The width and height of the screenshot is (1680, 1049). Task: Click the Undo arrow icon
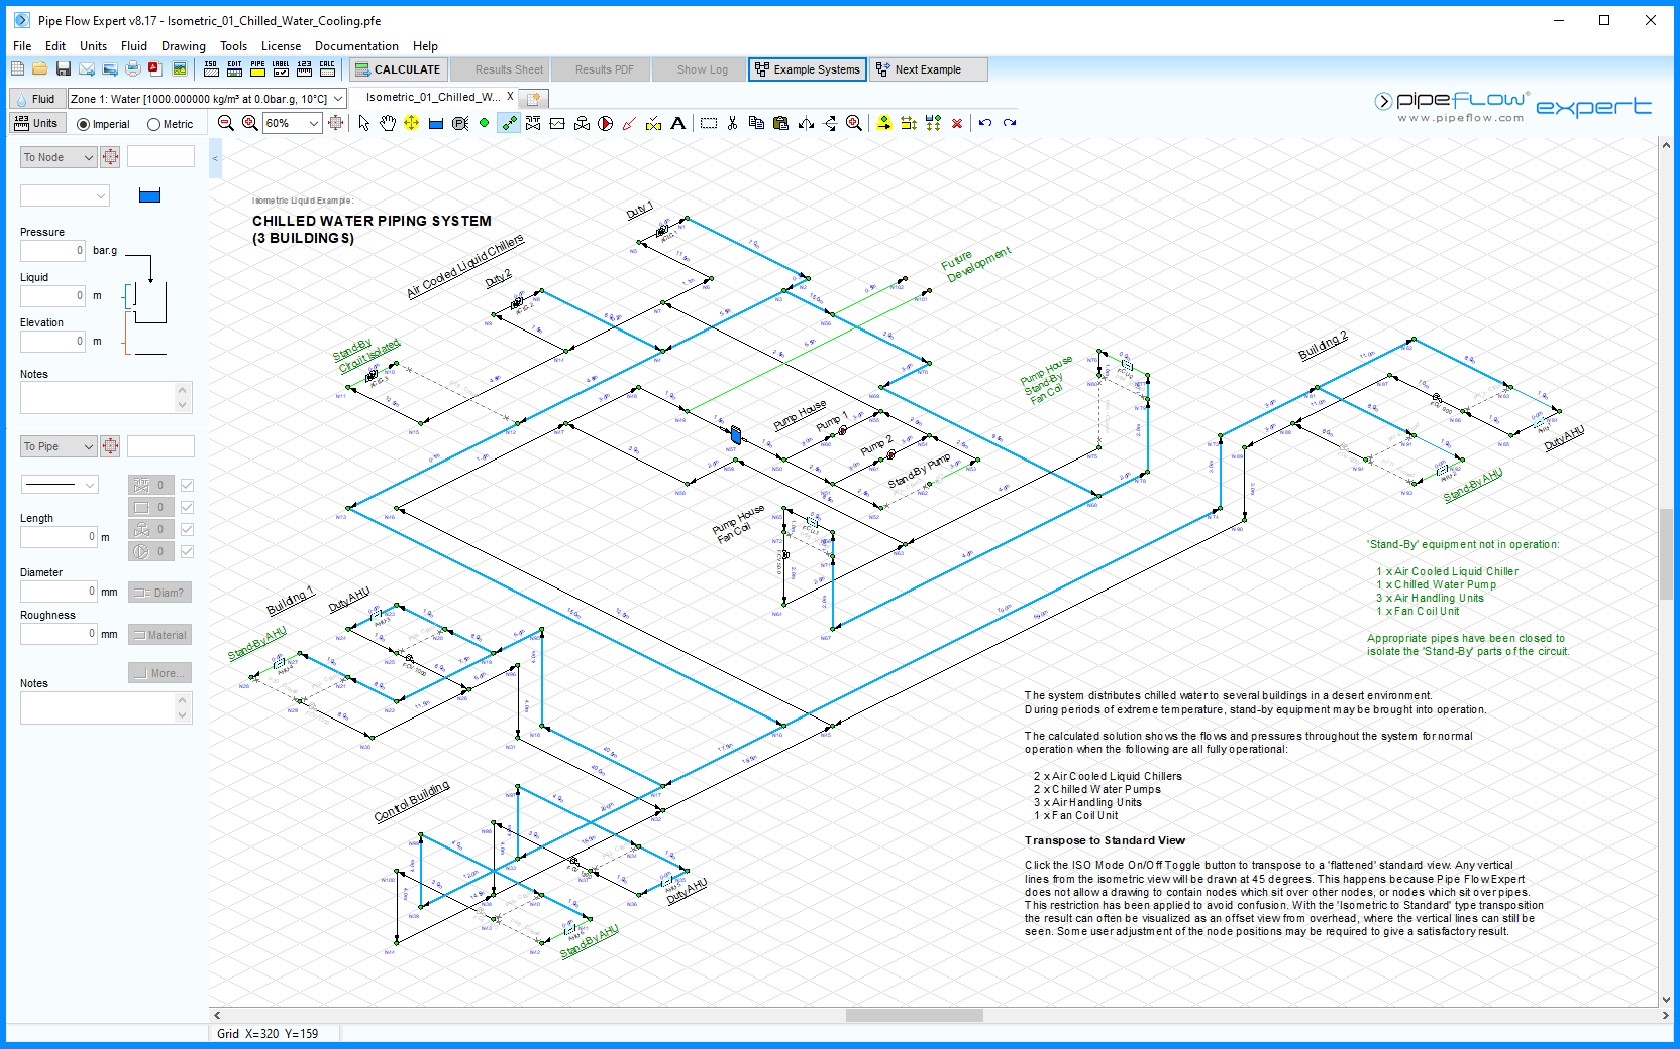985,123
